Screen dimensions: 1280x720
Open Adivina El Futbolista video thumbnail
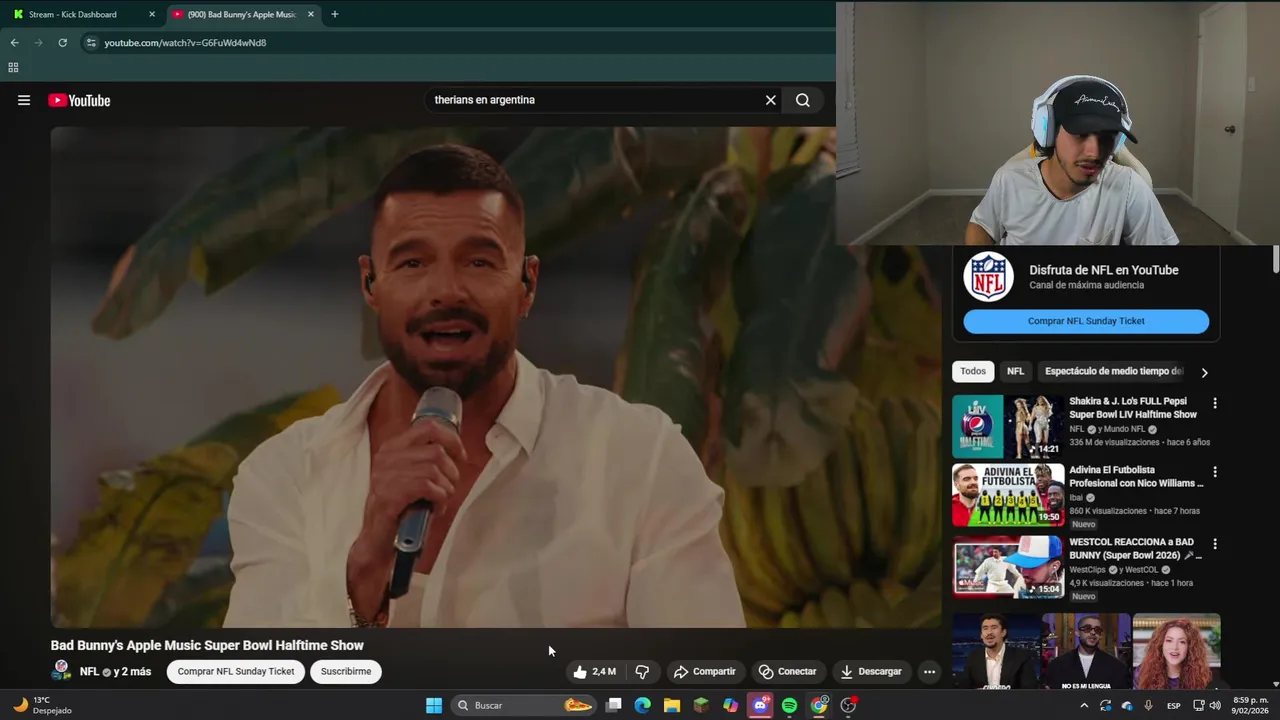point(1008,494)
